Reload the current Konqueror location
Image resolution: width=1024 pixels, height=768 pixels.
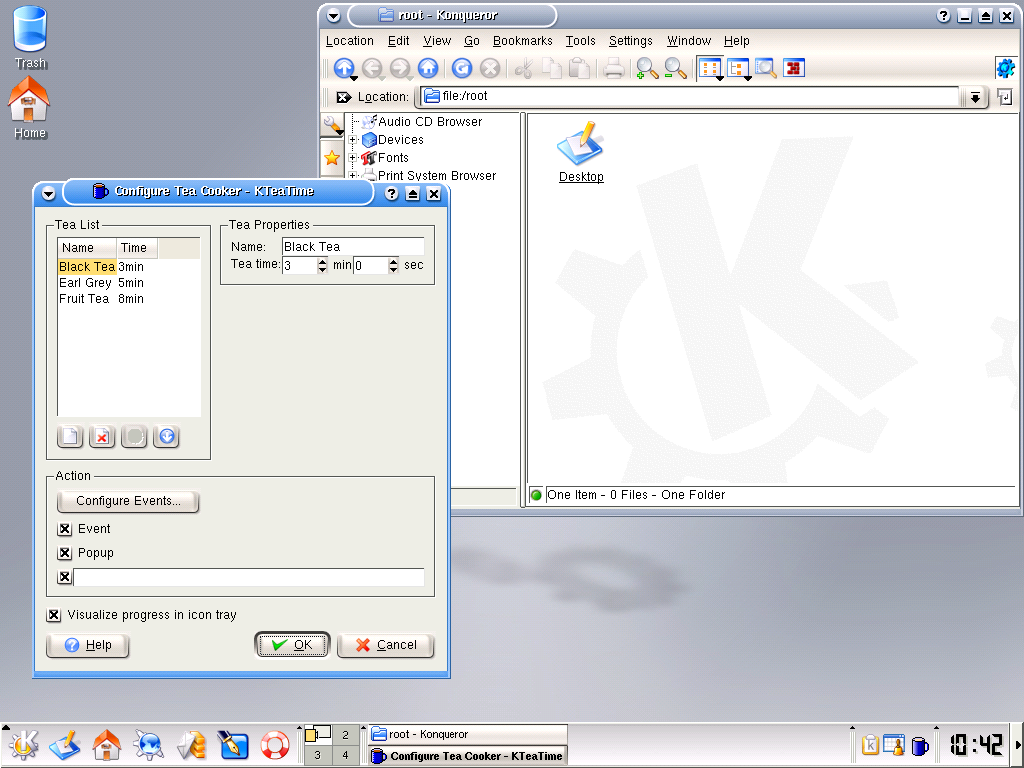[462, 68]
